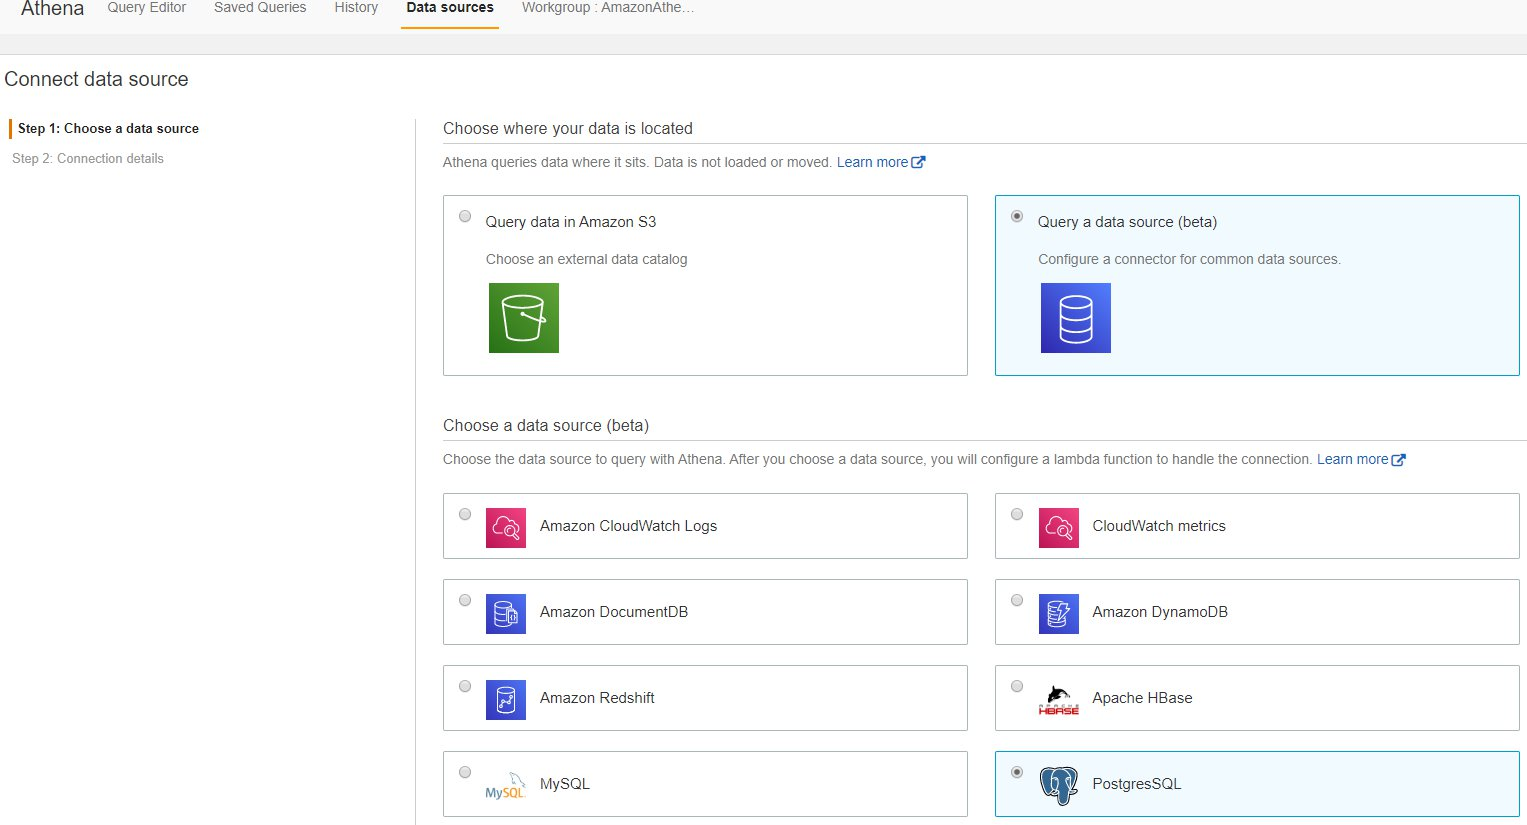Switch to the Data sources tab
Screen dimensions: 1527x825
point(450,8)
